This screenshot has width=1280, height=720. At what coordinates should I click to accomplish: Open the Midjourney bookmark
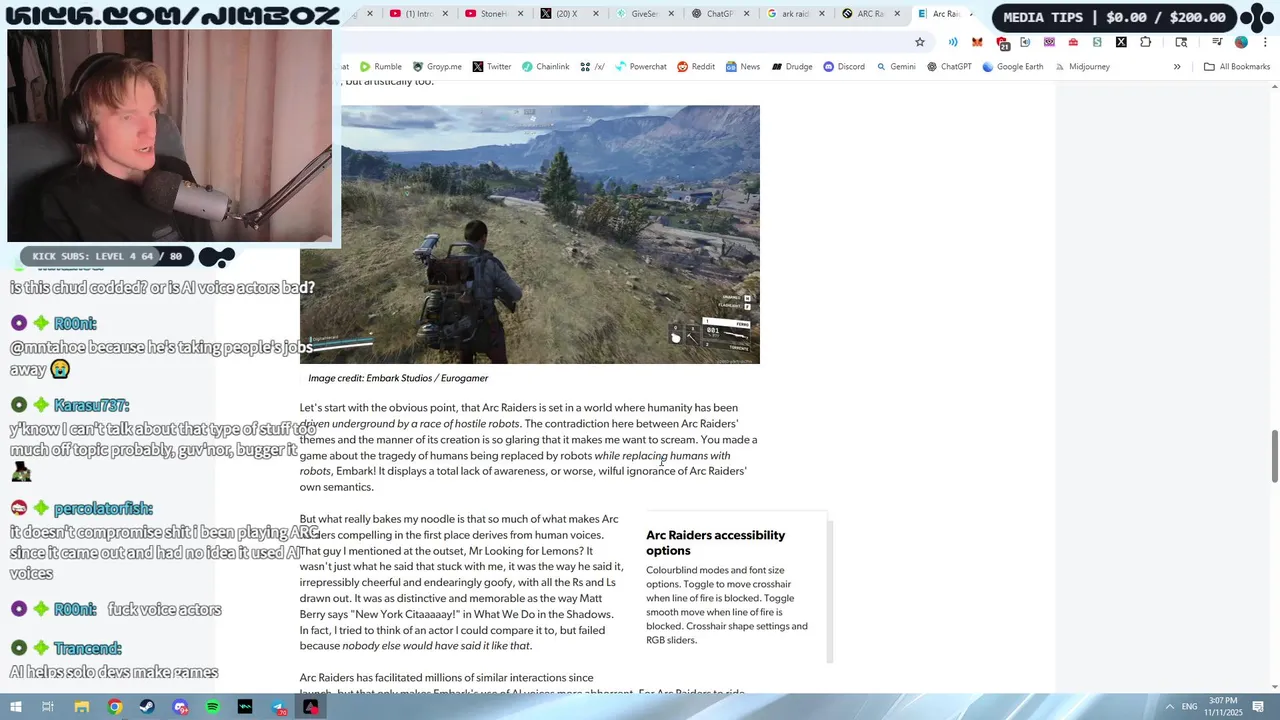click(x=1081, y=67)
